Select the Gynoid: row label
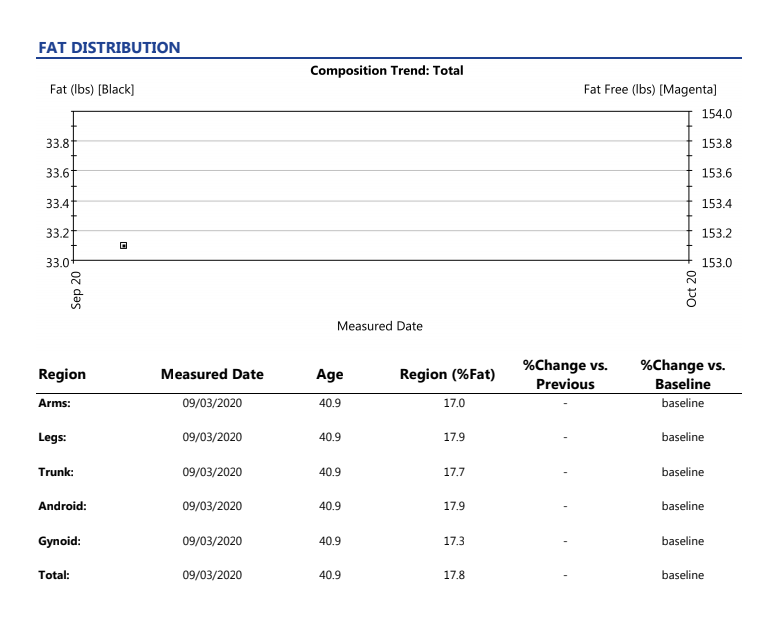Screen dimensions: 771x629 coord(59,541)
